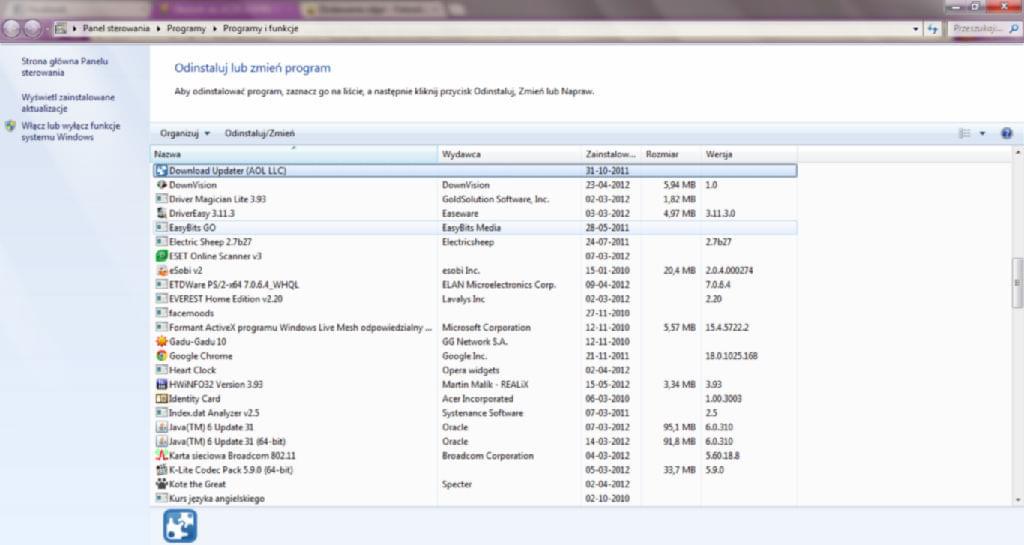Click the Kote the Great icon

click(x=161, y=484)
